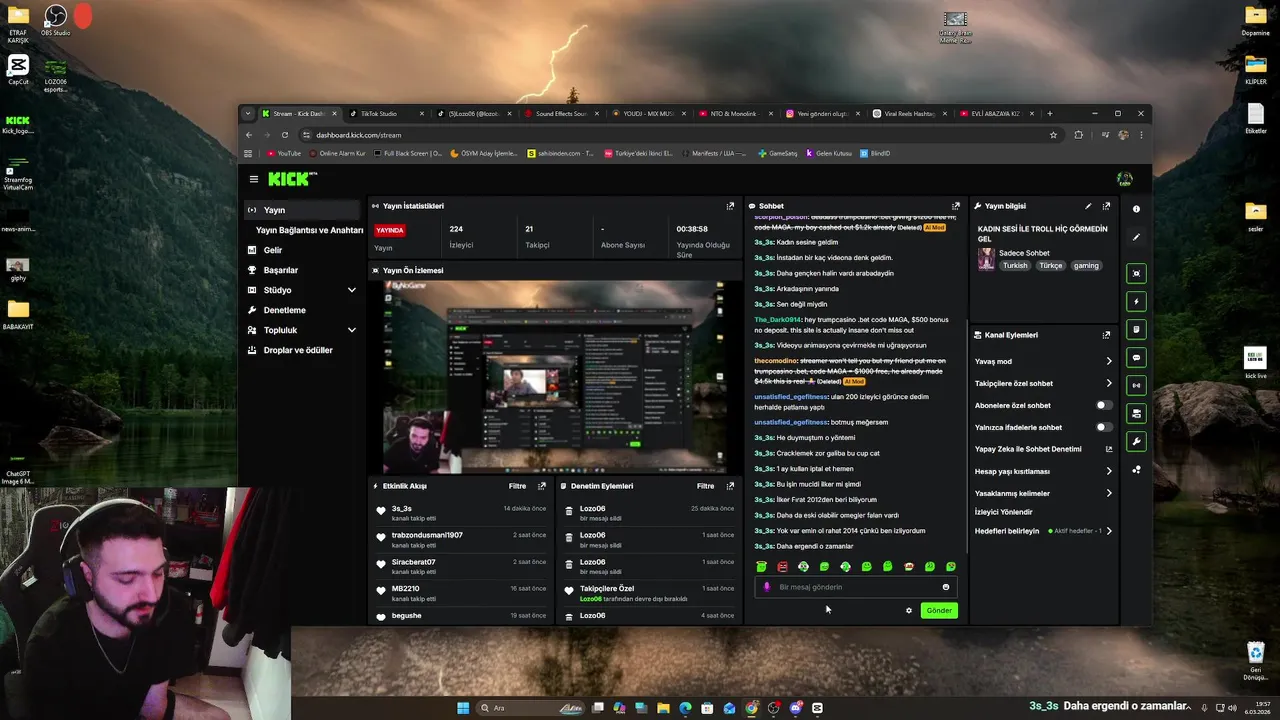Open OBS Studio from the desktop
Screen dimensions: 1280x720
point(56,20)
